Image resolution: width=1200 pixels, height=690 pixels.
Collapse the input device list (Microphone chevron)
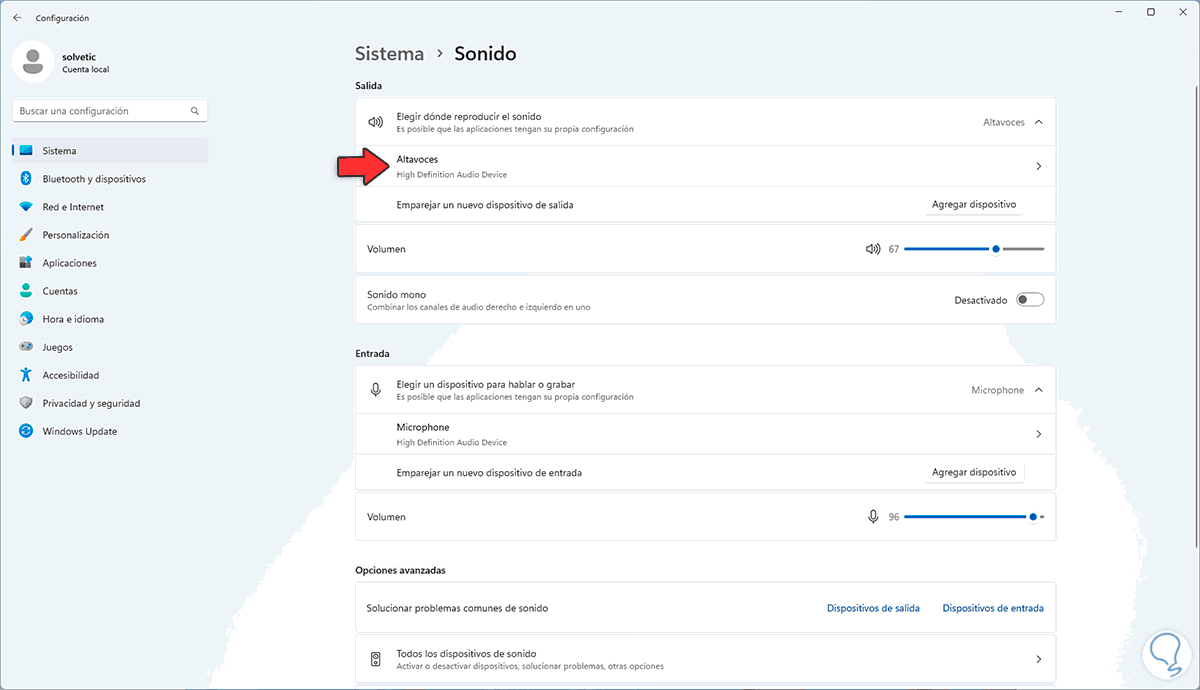click(1038, 390)
